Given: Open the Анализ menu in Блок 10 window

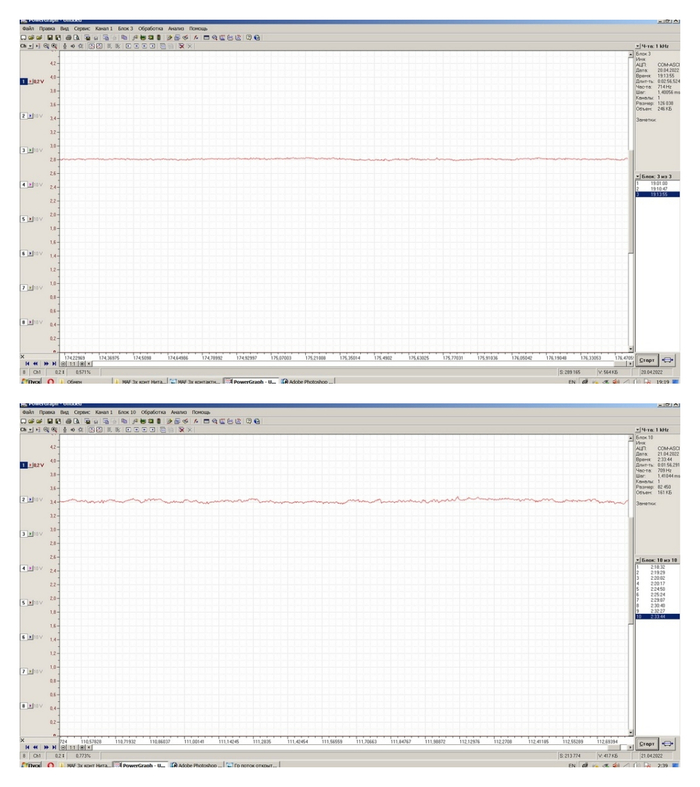Looking at the screenshot, I should coord(179,413).
